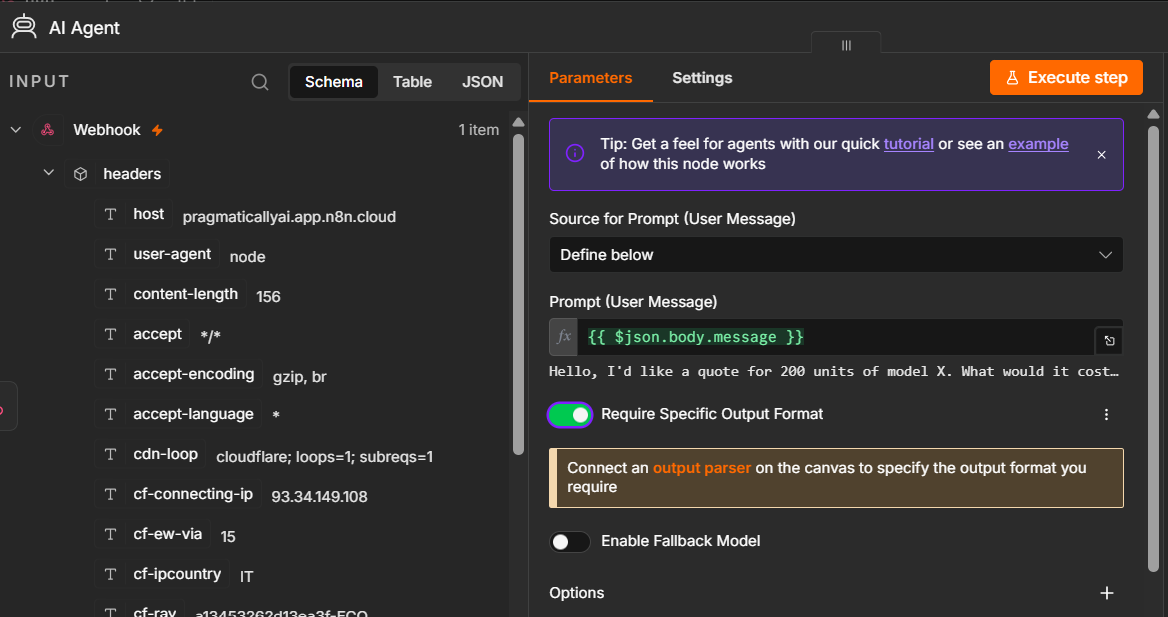
Task: Open the input search magnifier
Action: tap(260, 82)
